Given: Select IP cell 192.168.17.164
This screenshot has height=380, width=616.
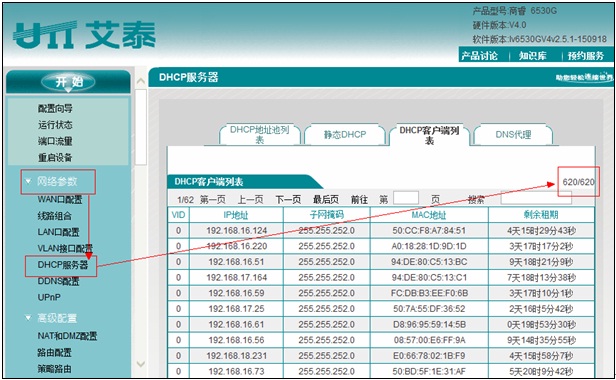Looking at the screenshot, I should coord(236,277).
